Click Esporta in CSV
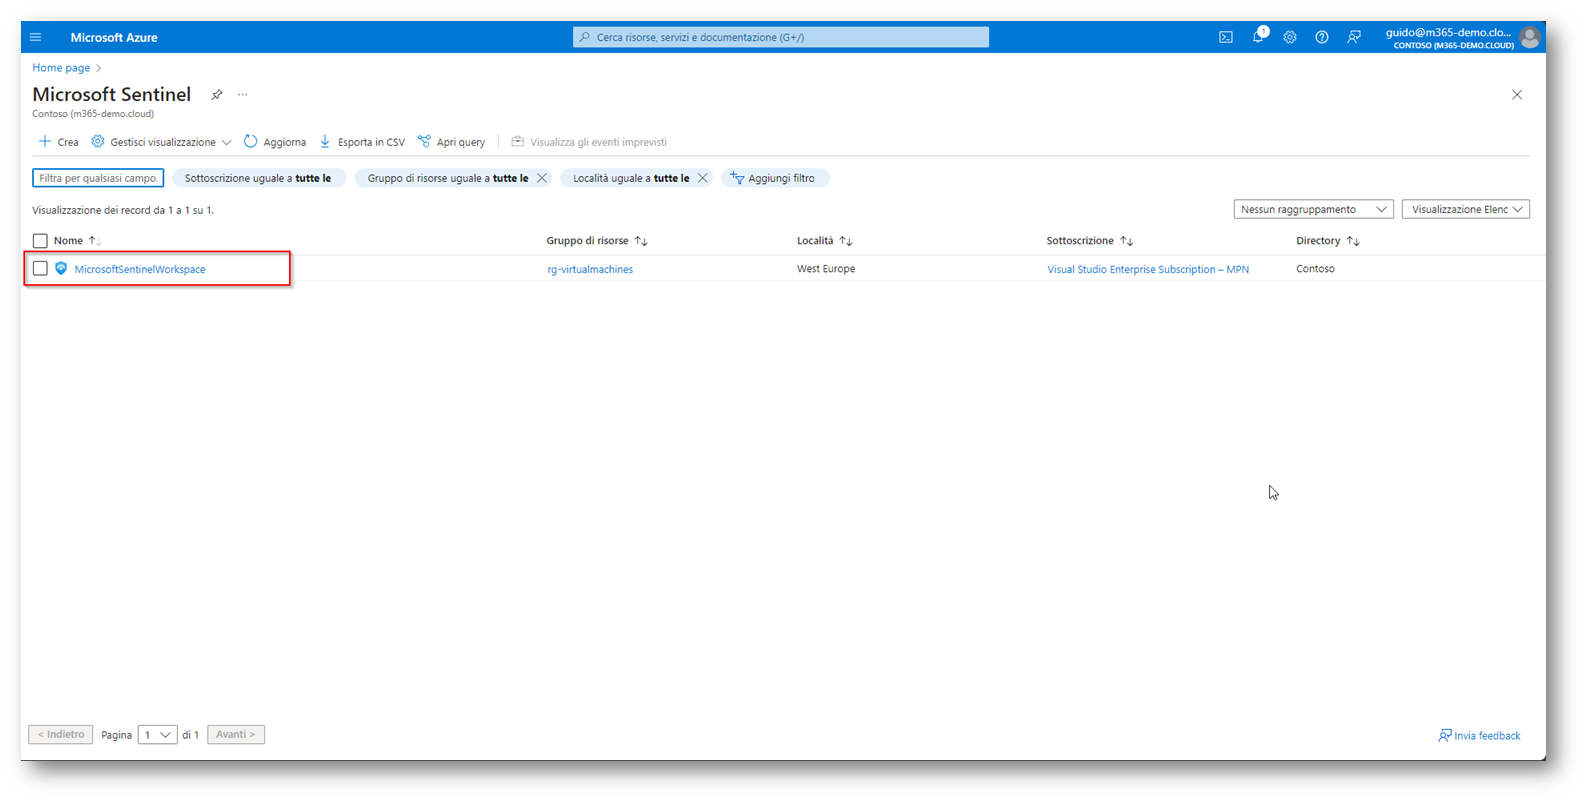Viewport: 1588px width, 803px height. coord(362,142)
